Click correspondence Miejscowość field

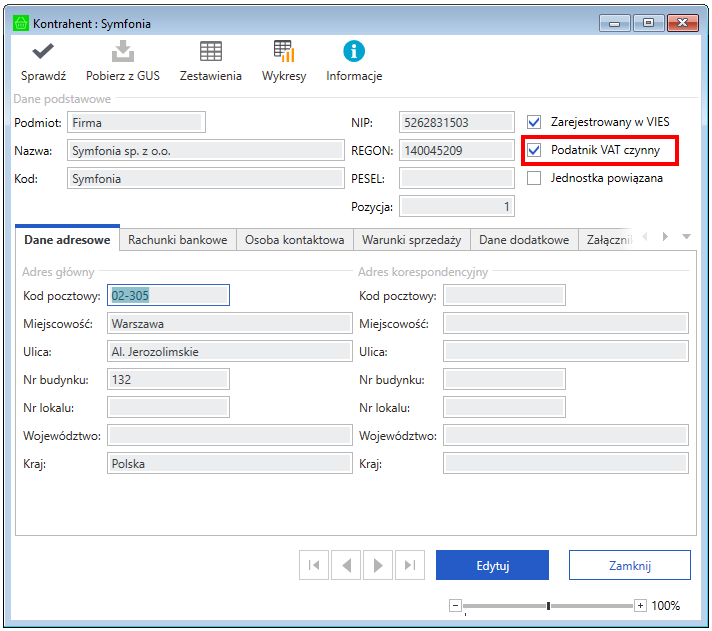(x=566, y=323)
